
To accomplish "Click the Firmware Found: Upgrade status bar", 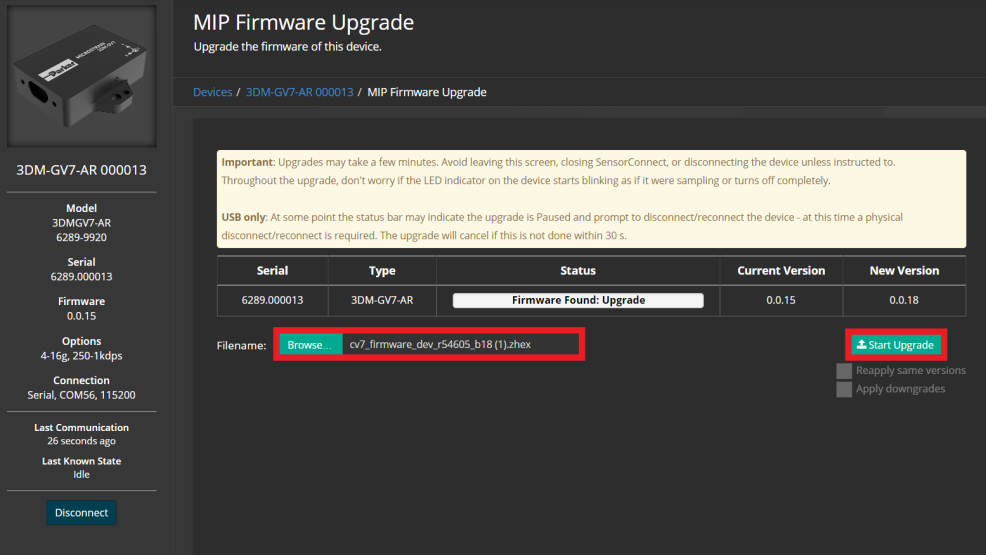I will [578, 300].
